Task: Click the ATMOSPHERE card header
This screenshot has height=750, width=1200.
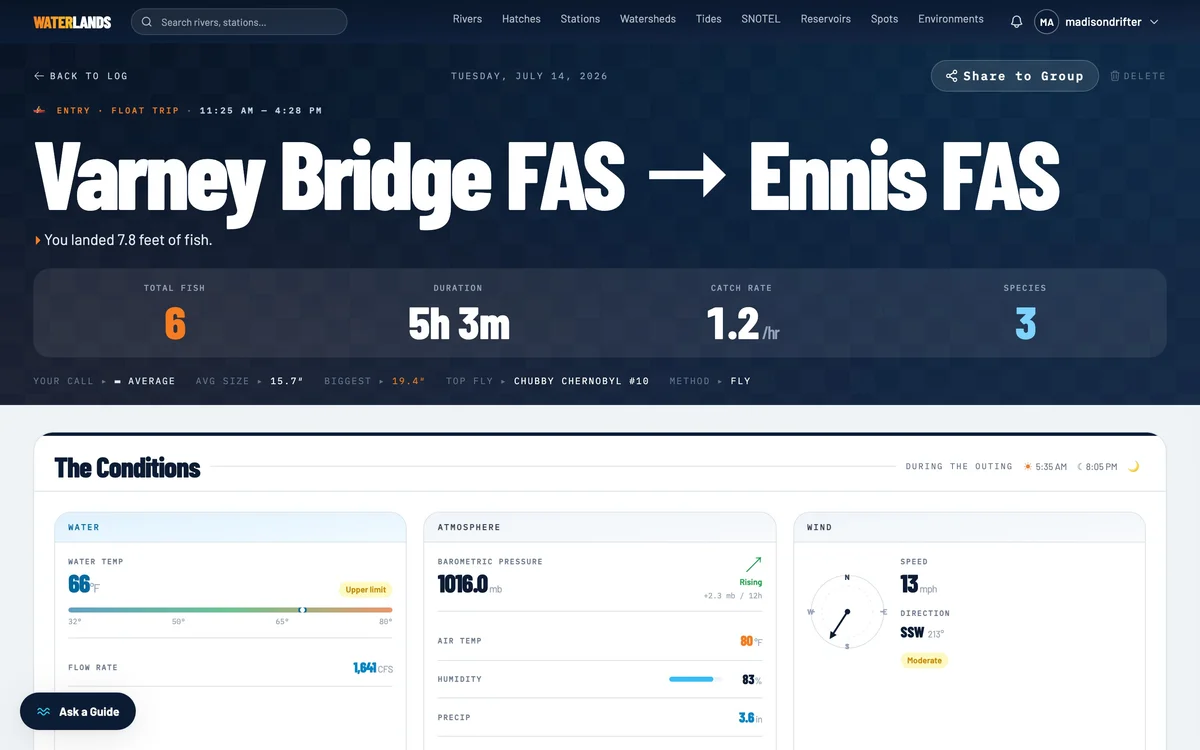Action: (x=600, y=527)
